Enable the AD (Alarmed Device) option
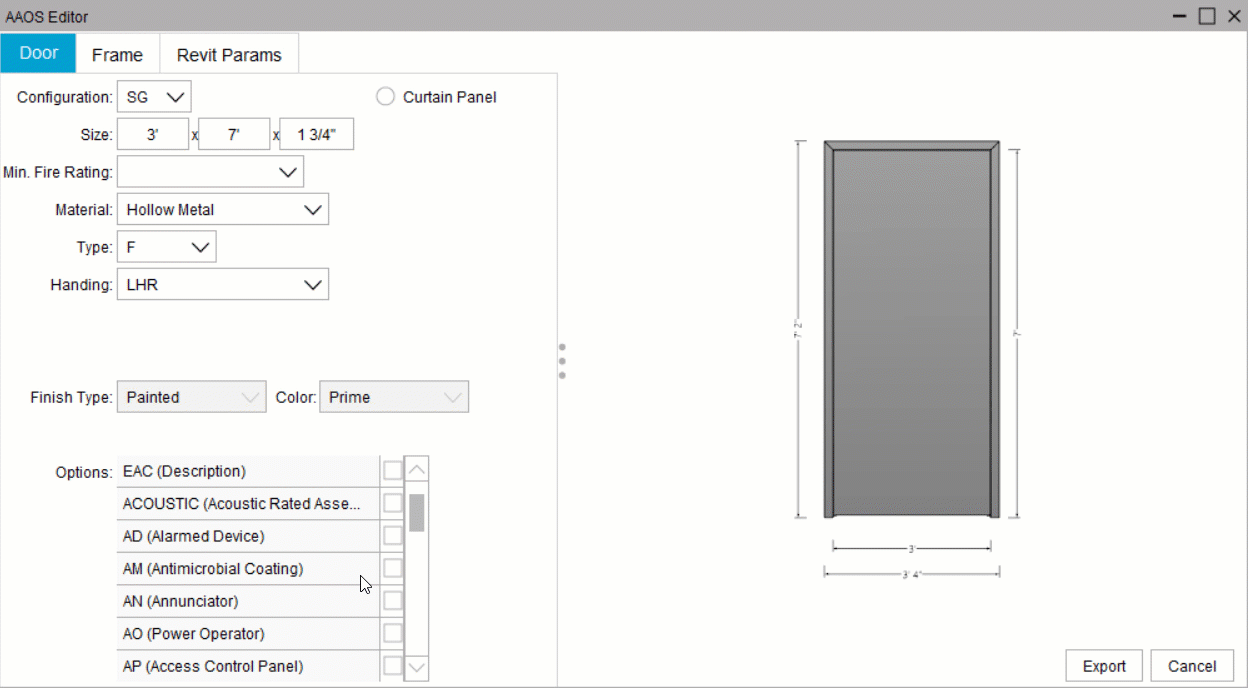This screenshot has height=688, width=1248. pyautogui.click(x=391, y=536)
